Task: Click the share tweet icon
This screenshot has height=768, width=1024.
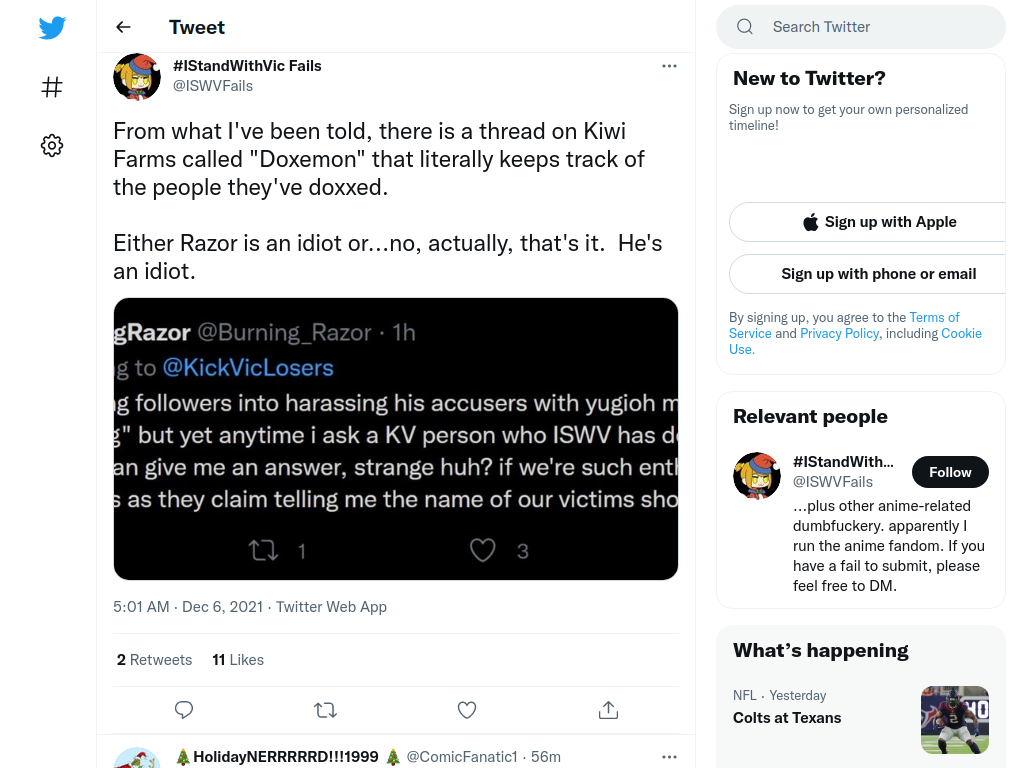Action: (x=609, y=710)
